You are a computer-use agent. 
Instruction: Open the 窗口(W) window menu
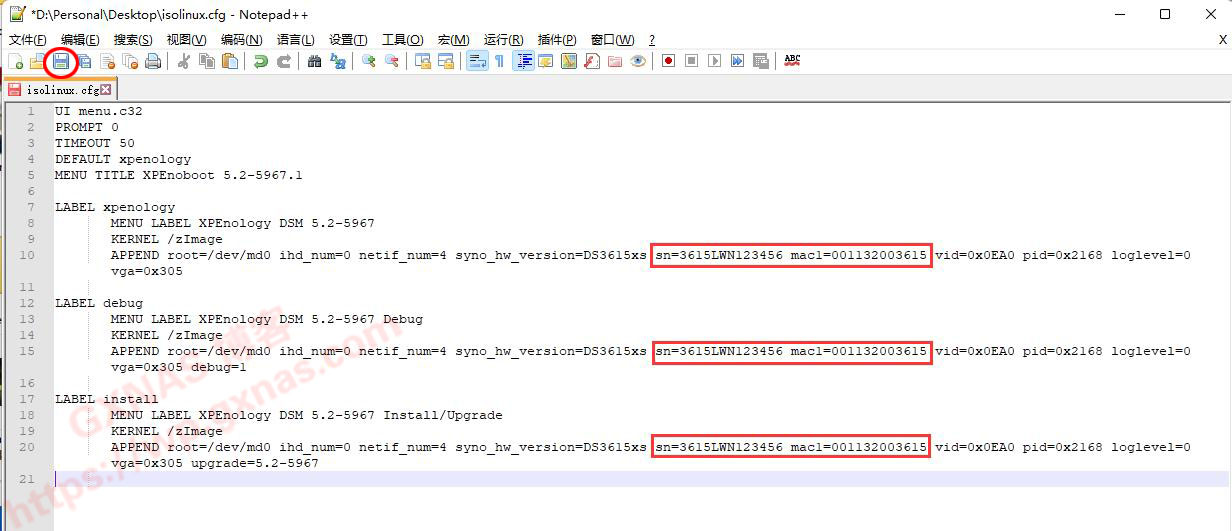click(612, 40)
